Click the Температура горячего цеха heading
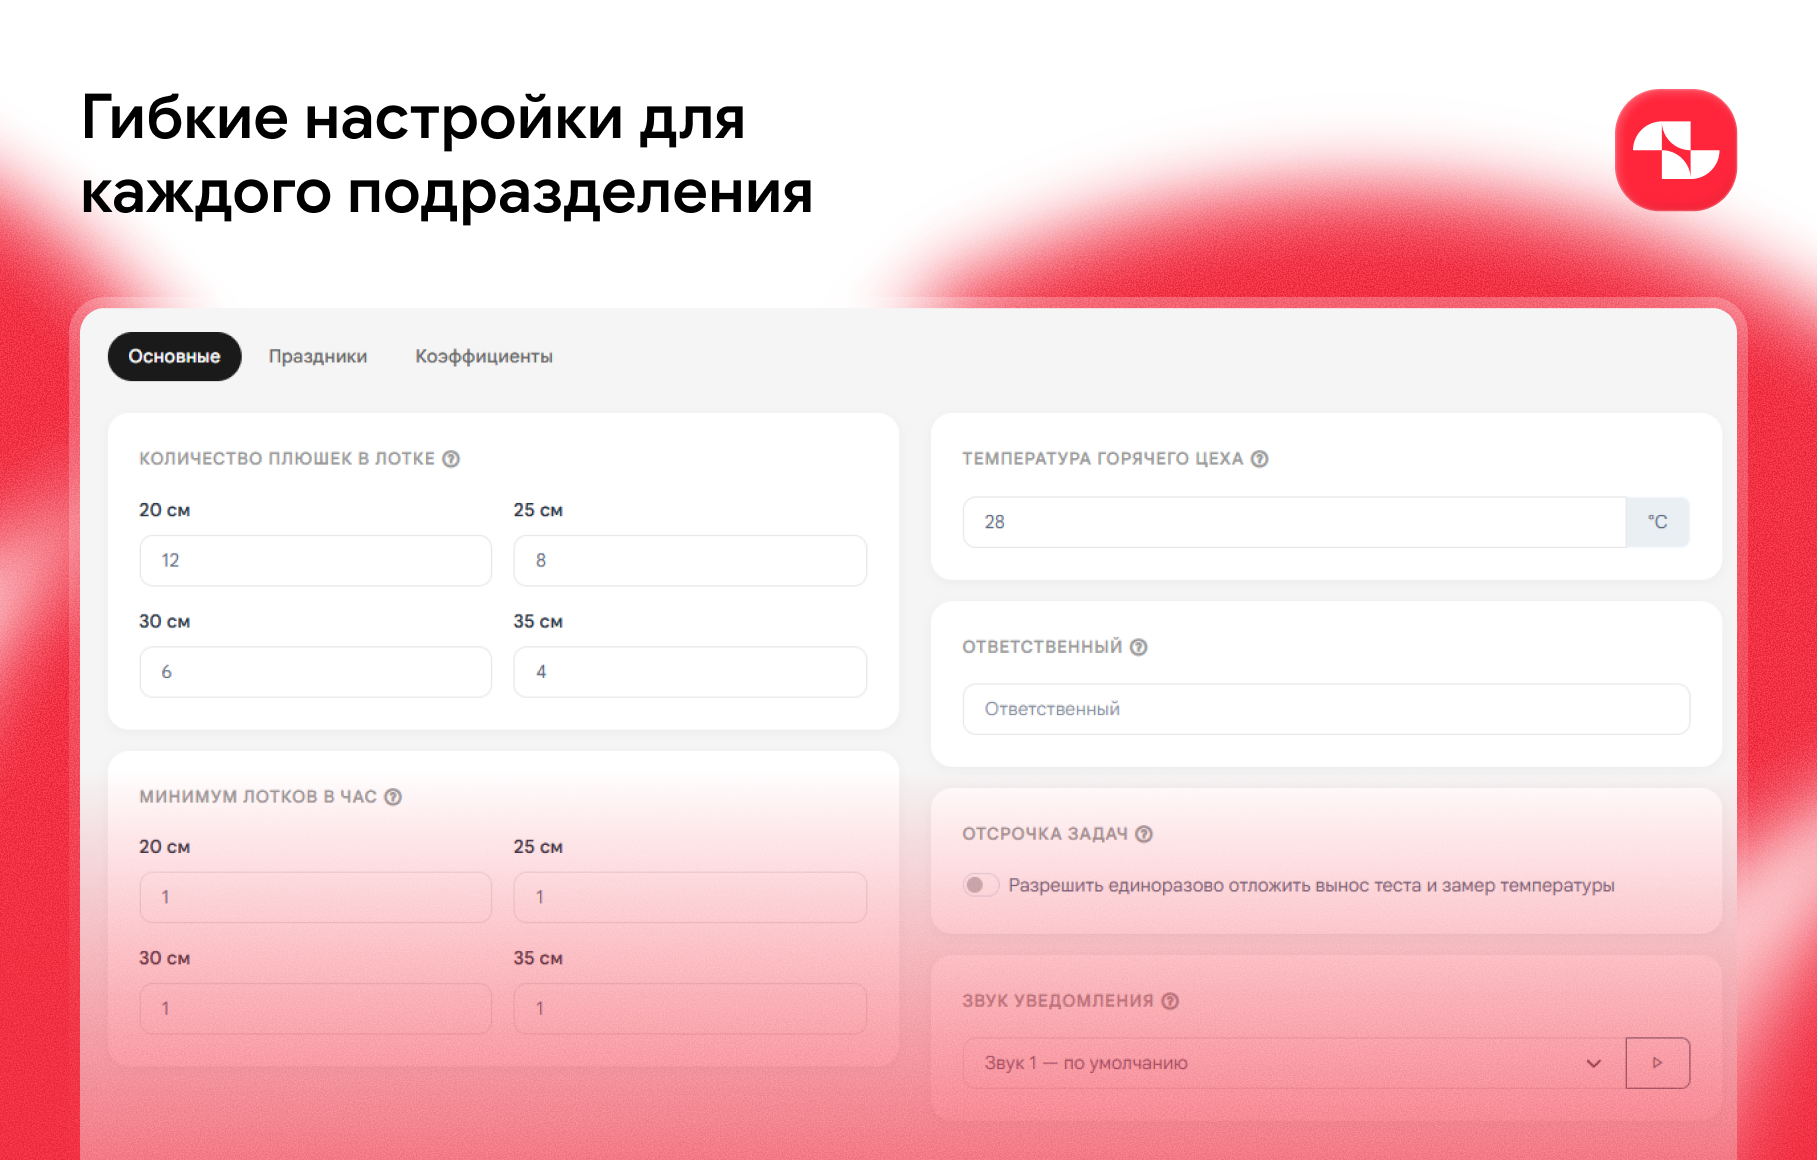 click(1102, 459)
